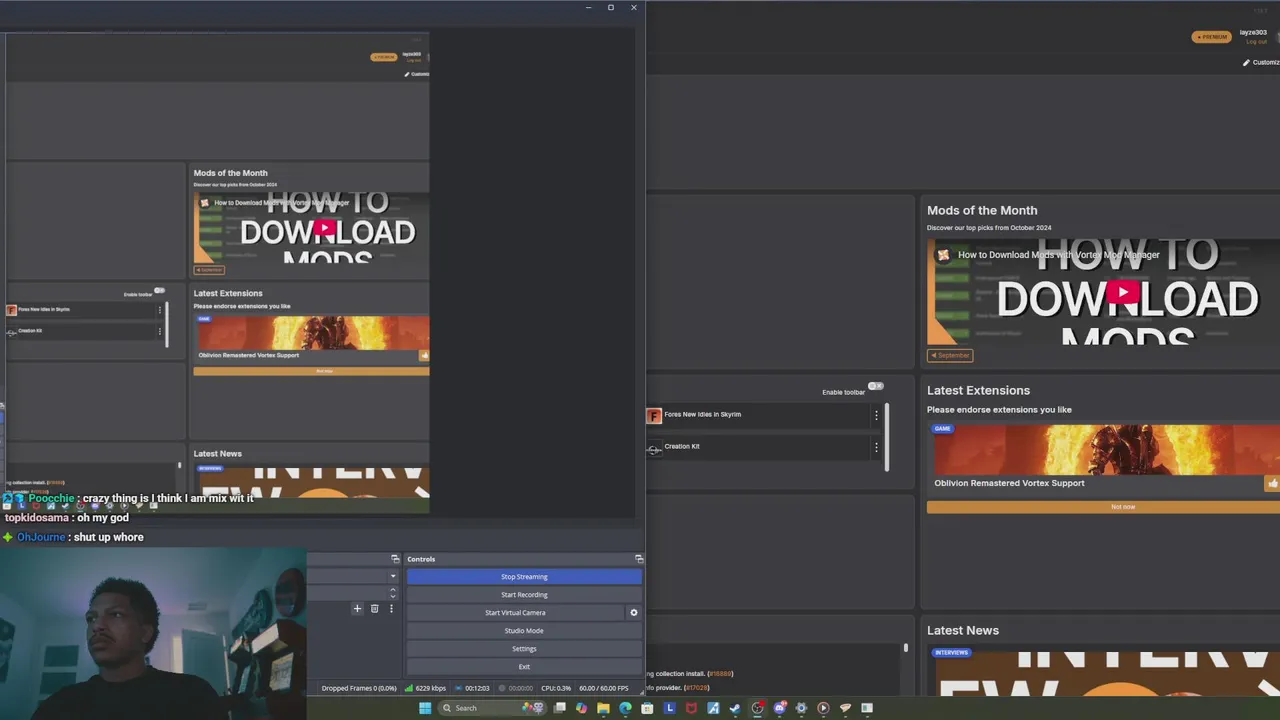
Task: Open issue link #17028
Action: pos(696,687)
